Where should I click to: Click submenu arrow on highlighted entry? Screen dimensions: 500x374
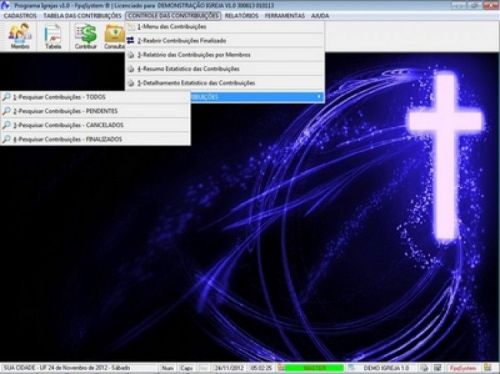[x=319, y=97]
